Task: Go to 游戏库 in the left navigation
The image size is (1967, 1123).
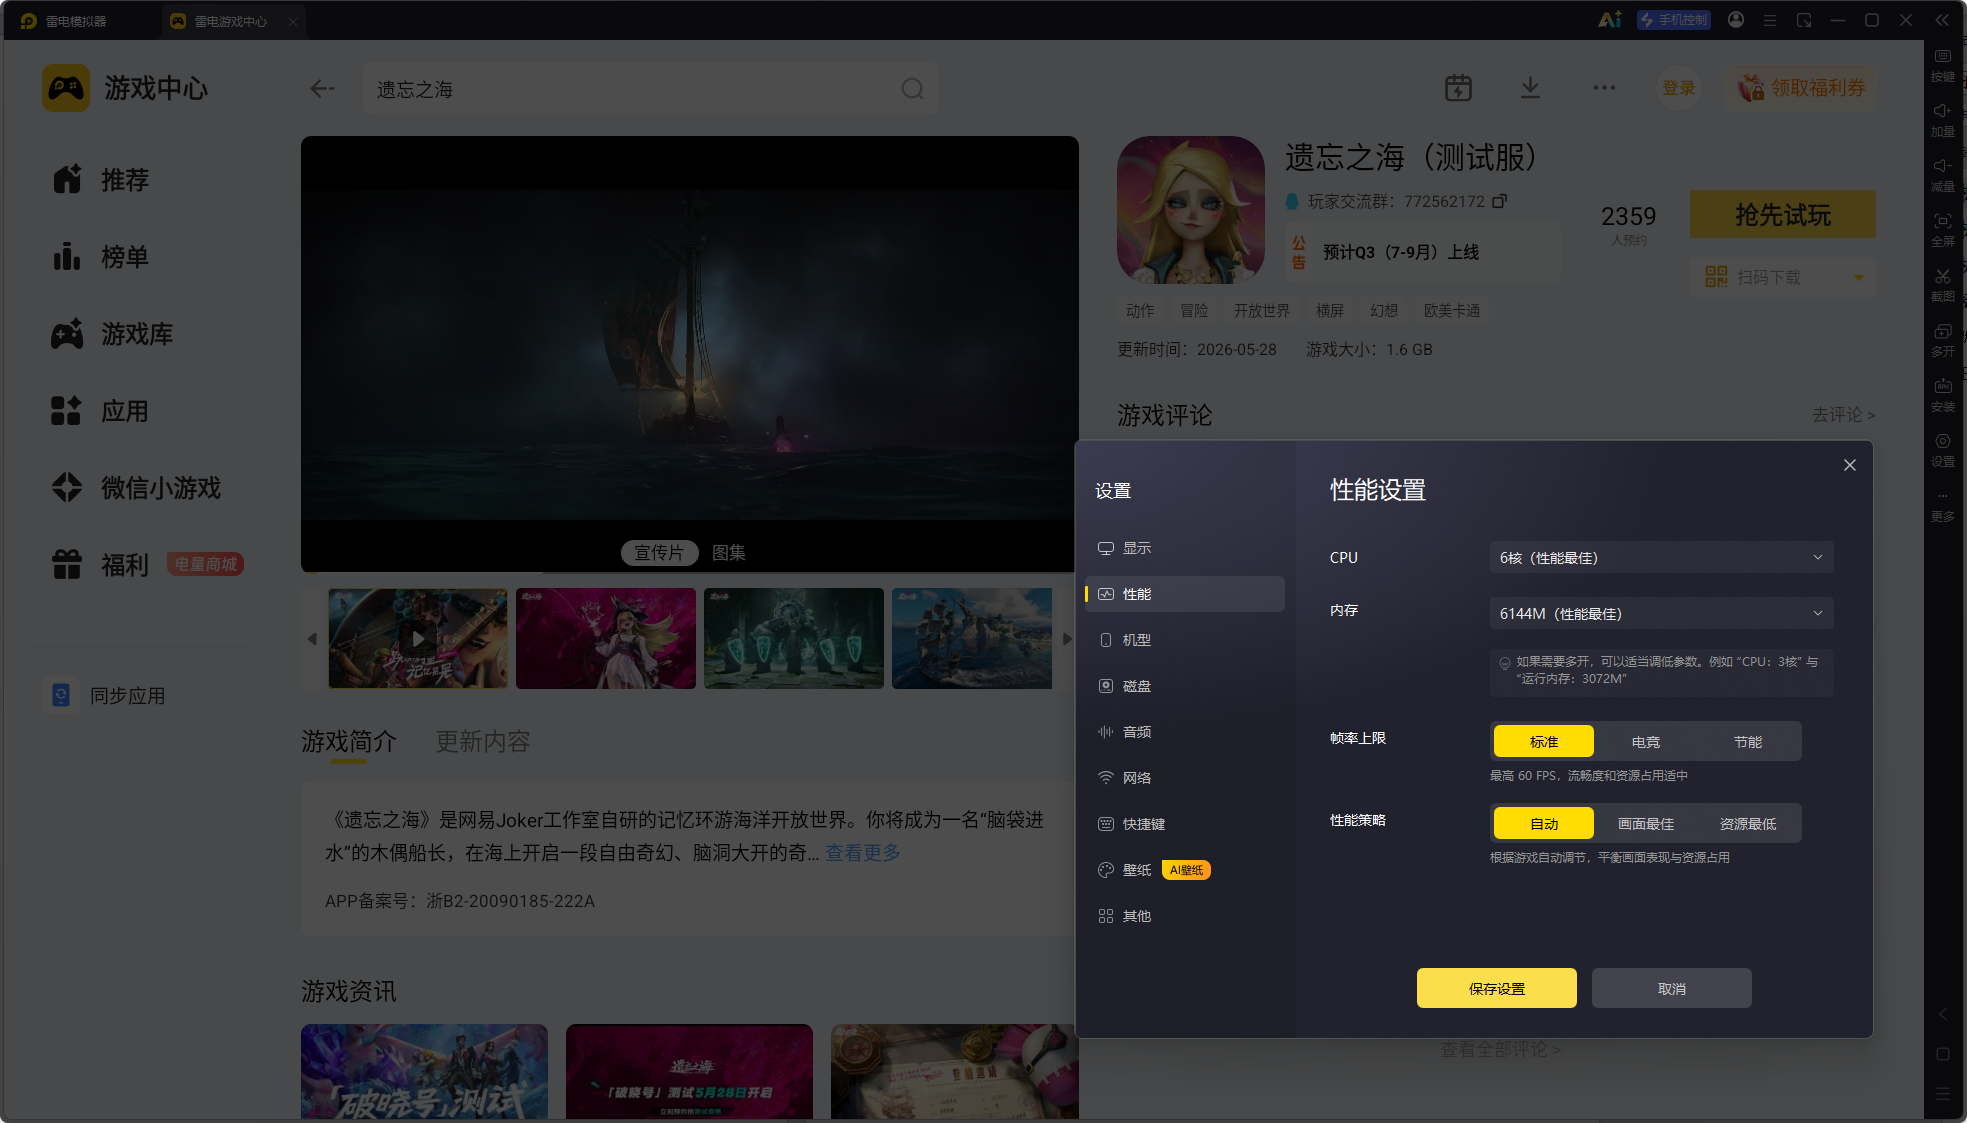Action: click(112, 333)
